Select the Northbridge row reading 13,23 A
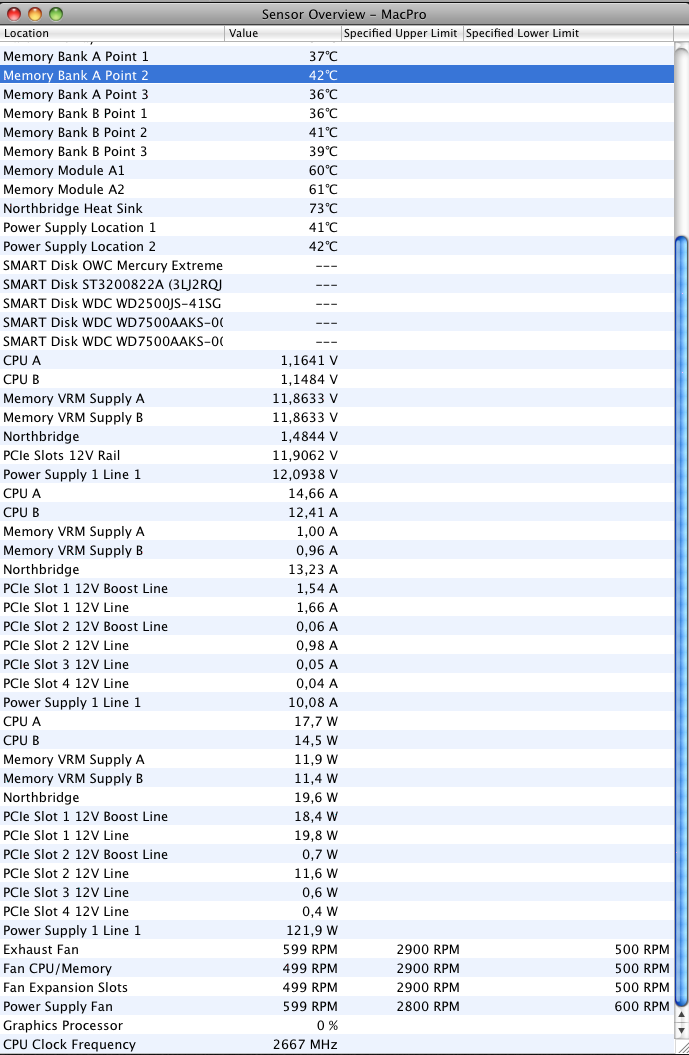 (336, 569)
